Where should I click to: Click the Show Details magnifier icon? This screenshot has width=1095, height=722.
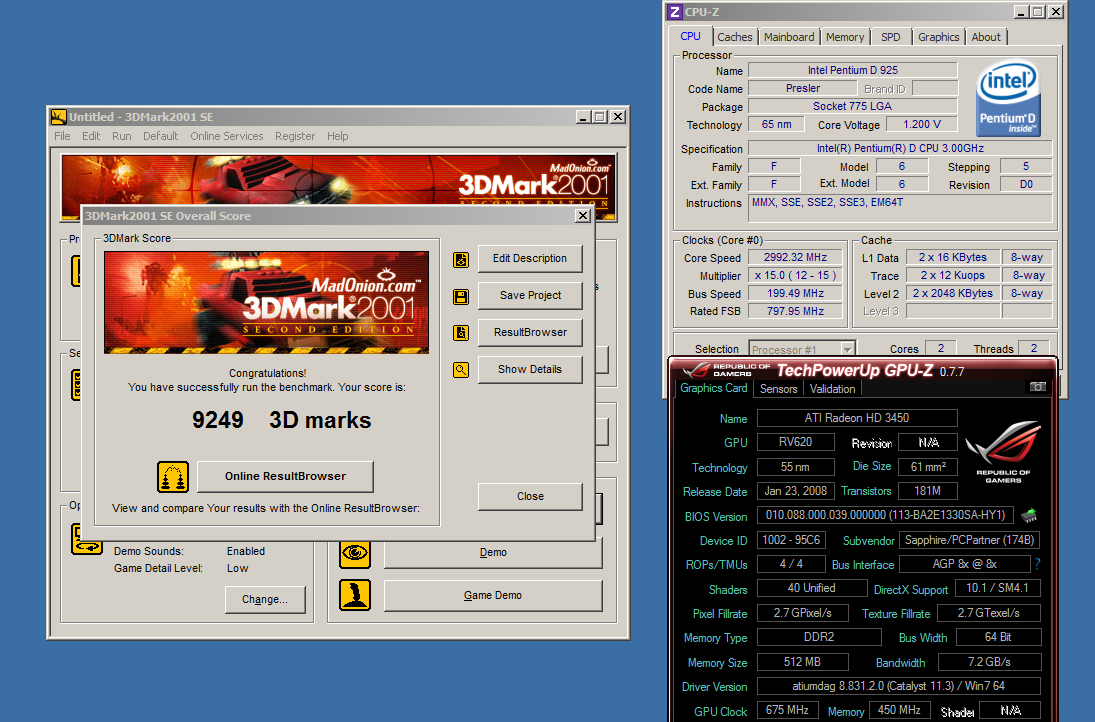click(x=461, y=369)
